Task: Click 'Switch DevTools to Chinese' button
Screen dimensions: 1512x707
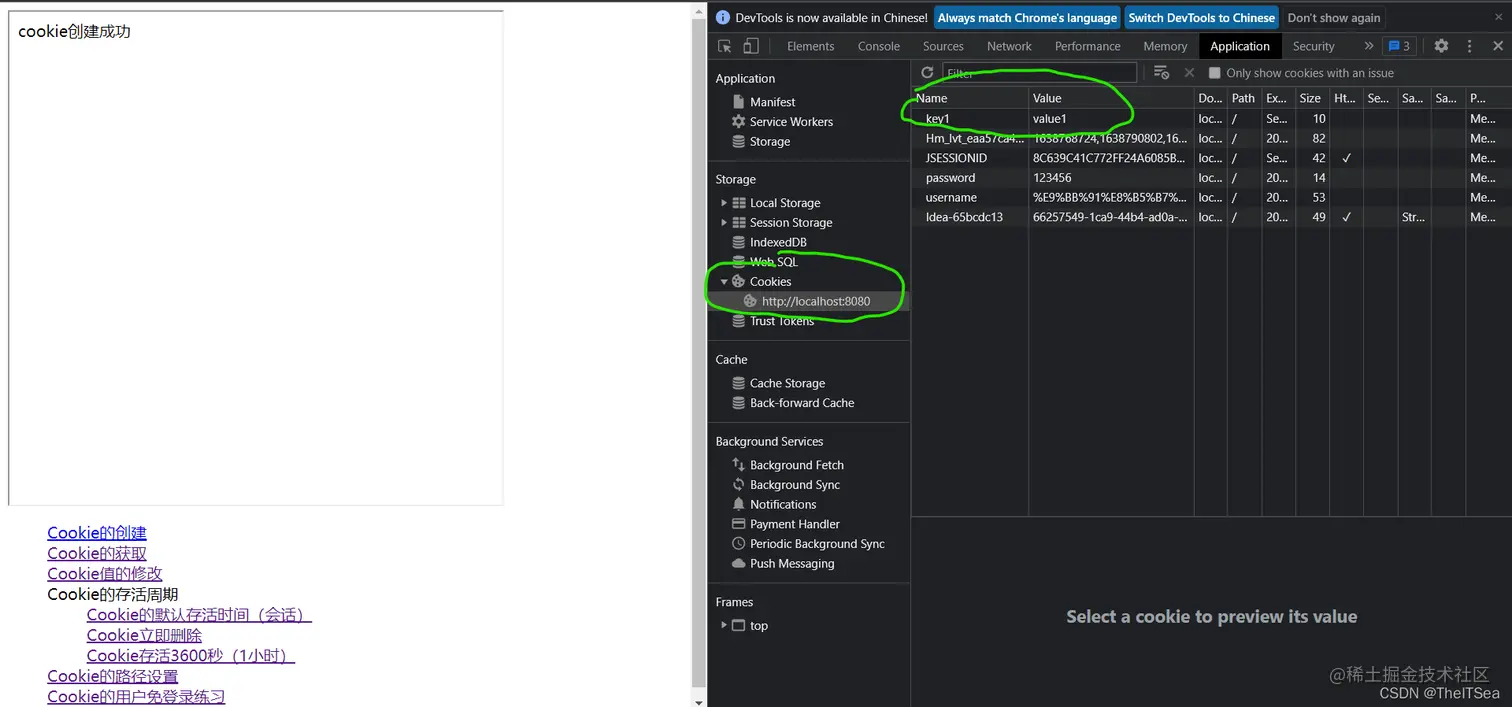Action: pos(1201,18)
